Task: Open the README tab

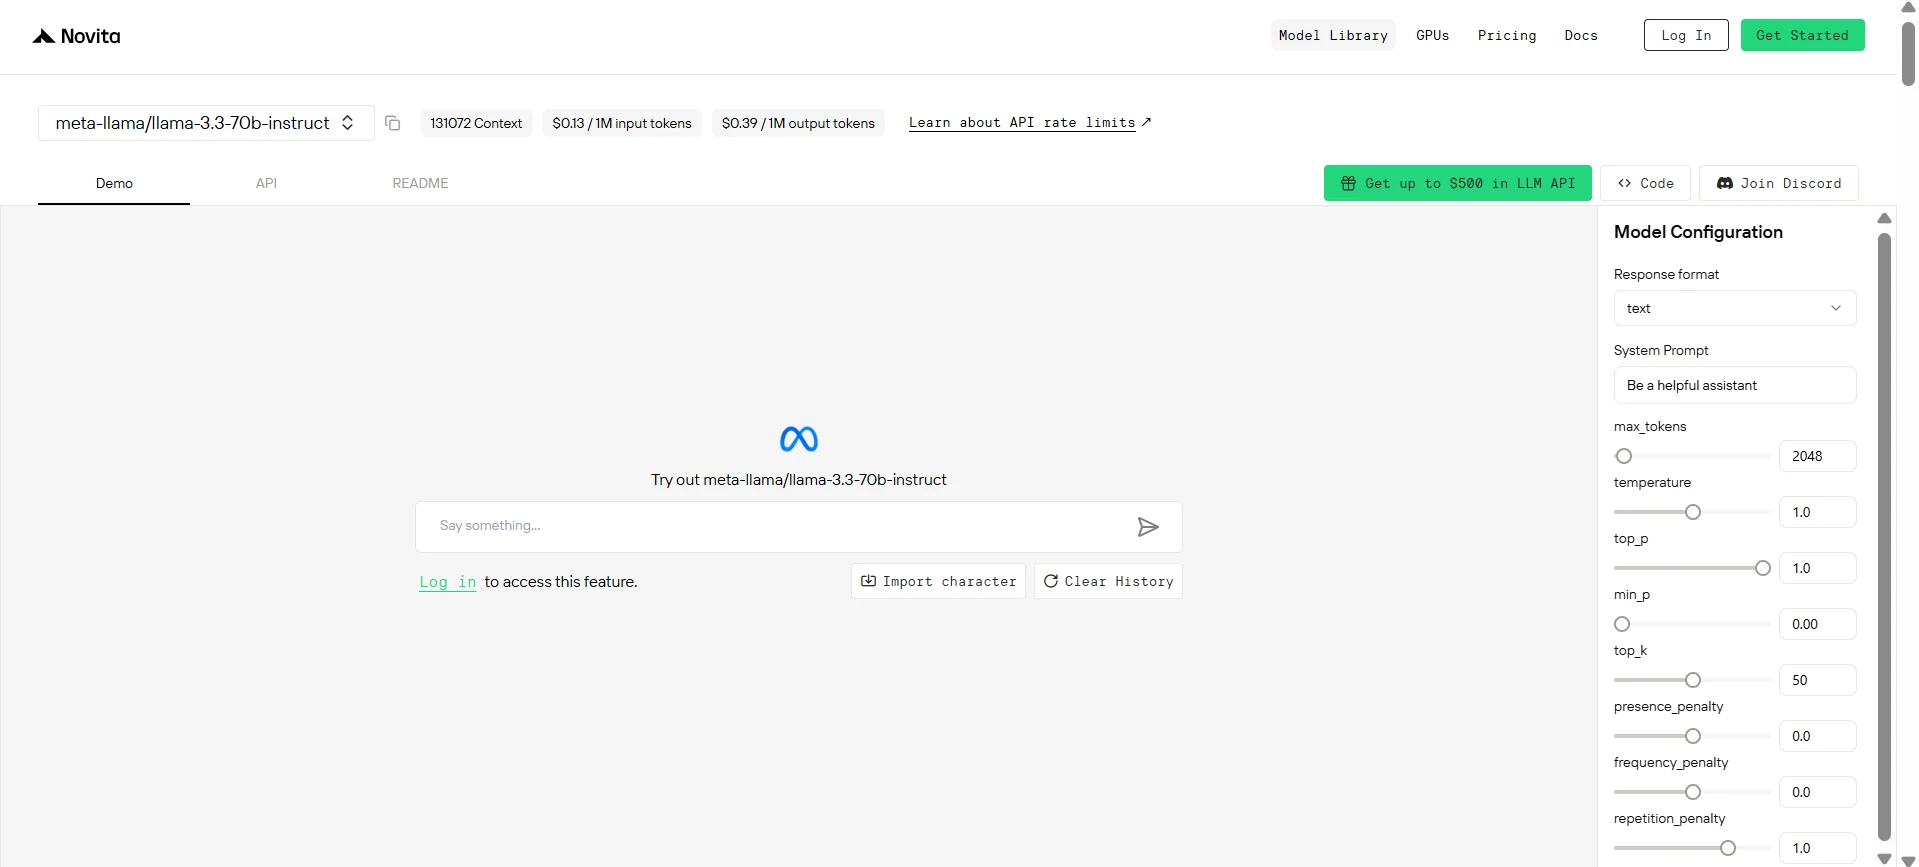Action: (x=420, y=183)
